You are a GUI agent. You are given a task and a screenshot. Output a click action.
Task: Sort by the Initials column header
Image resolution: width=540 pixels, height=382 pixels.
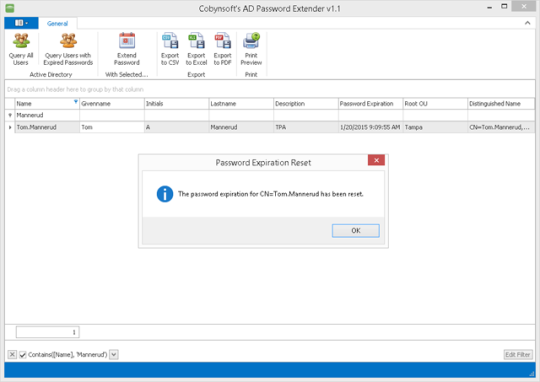click(x=176, y=104)
